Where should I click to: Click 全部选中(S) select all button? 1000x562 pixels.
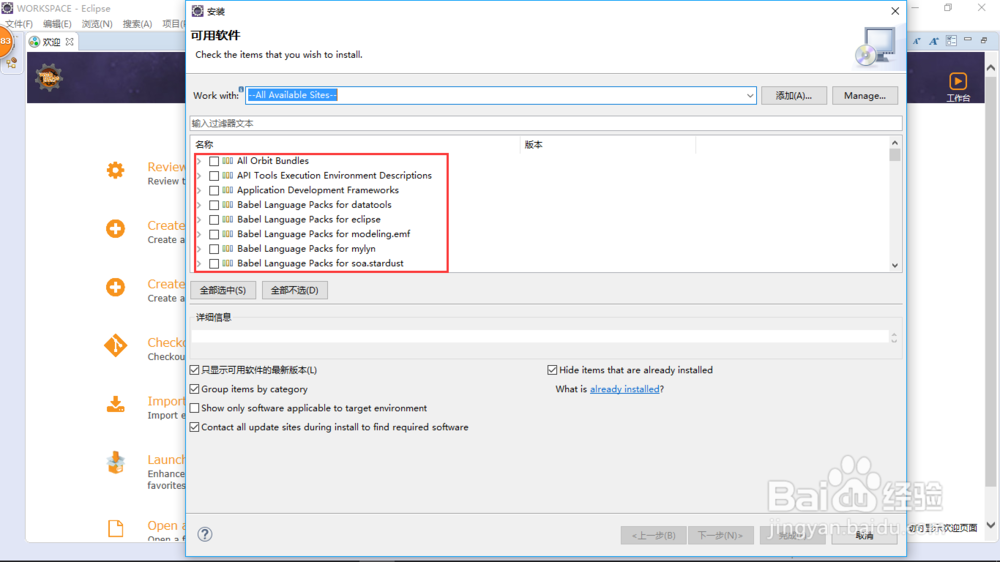pos(223,290)
